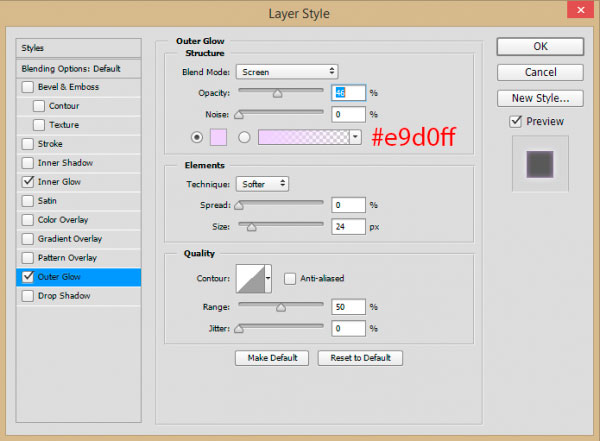The height and width of the screenshot is (441, 600).
Task: Click the Noise slider handle
Action: pyautogui.click(x=239, y=115)
